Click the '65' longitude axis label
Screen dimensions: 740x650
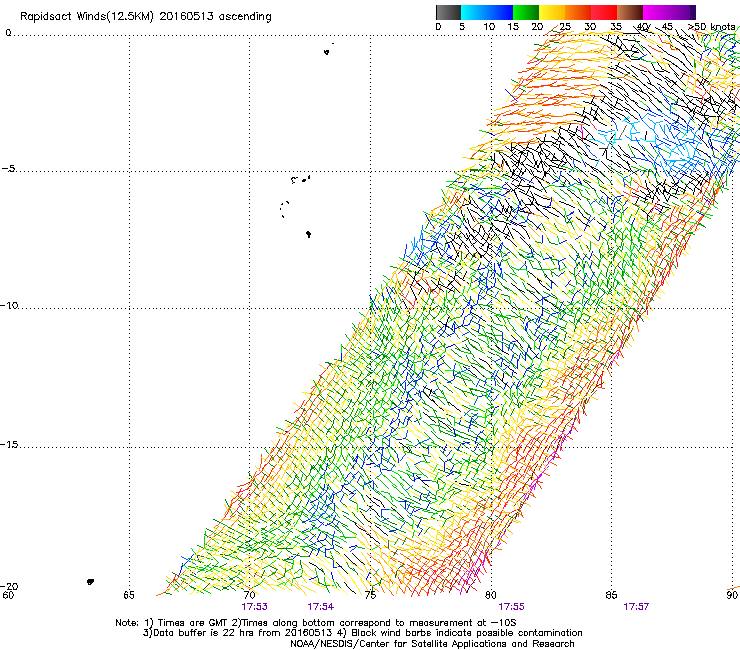pos(129,595)
